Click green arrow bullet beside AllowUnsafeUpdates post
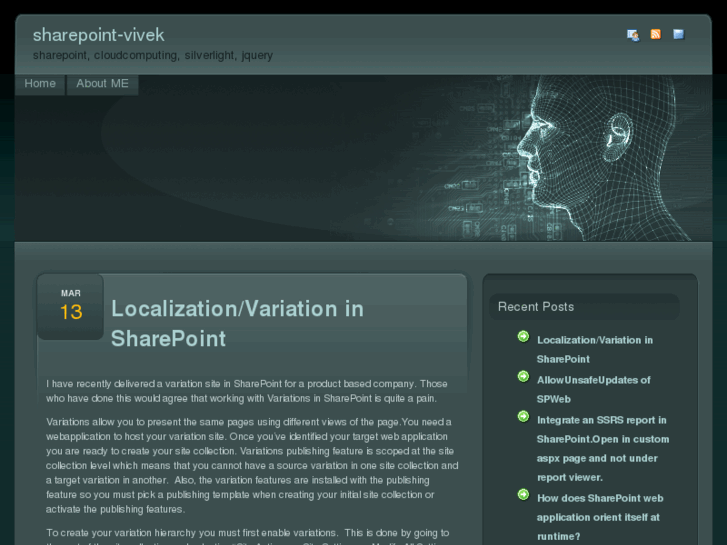 click(x=523, y=376)
